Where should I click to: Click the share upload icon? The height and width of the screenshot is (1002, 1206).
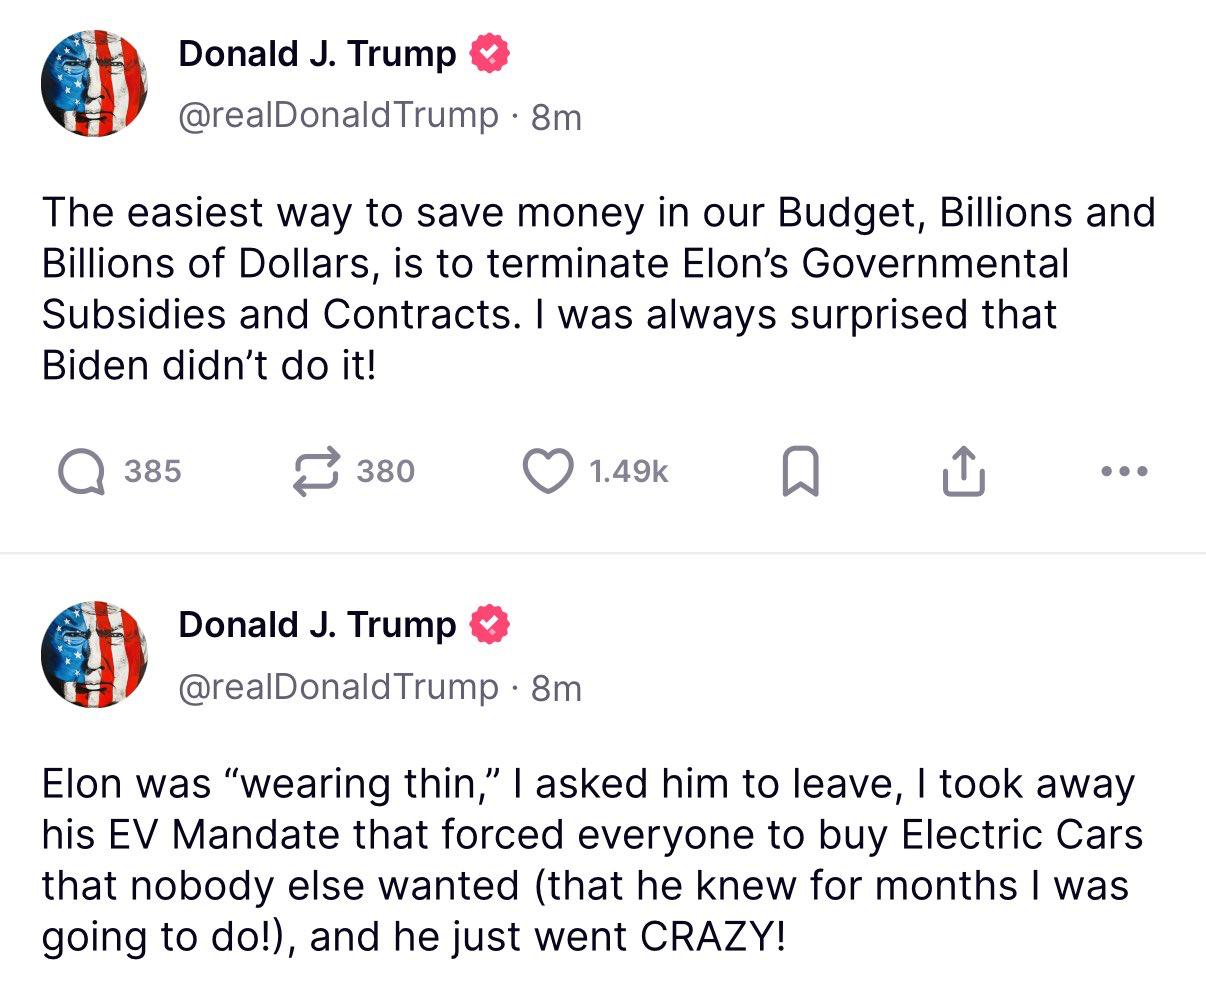[x=963, y=472]
